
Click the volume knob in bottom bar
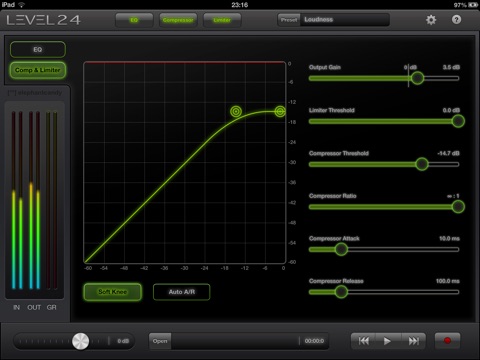pyautogui.click(x=81, y=341)
